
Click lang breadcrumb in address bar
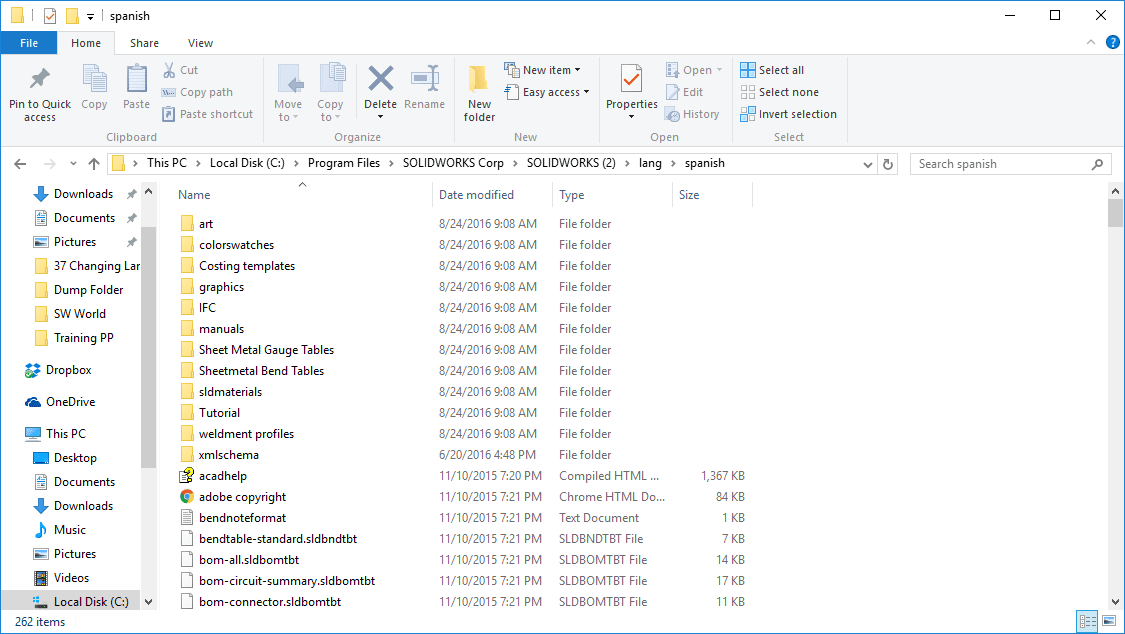tap(650, 163)
